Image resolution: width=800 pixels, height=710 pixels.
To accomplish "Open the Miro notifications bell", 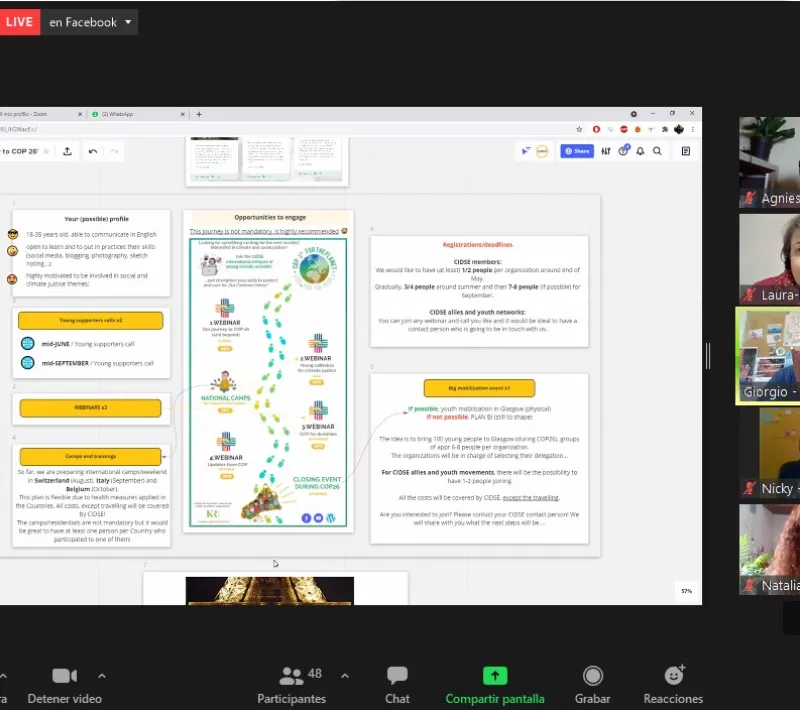I will point(640,151).
